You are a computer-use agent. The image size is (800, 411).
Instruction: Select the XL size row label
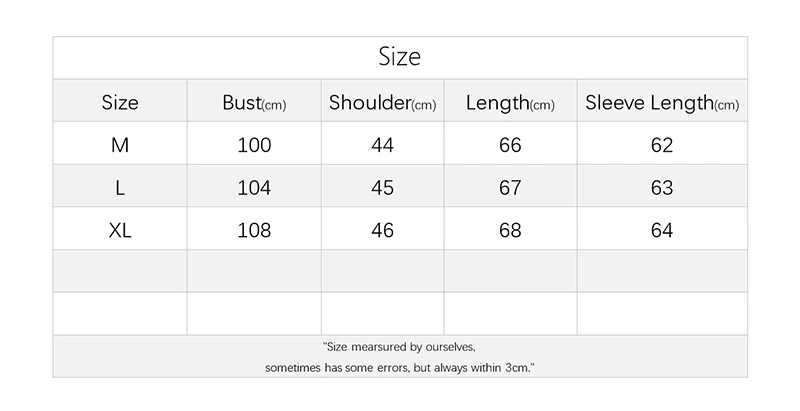tap(120, 230)
